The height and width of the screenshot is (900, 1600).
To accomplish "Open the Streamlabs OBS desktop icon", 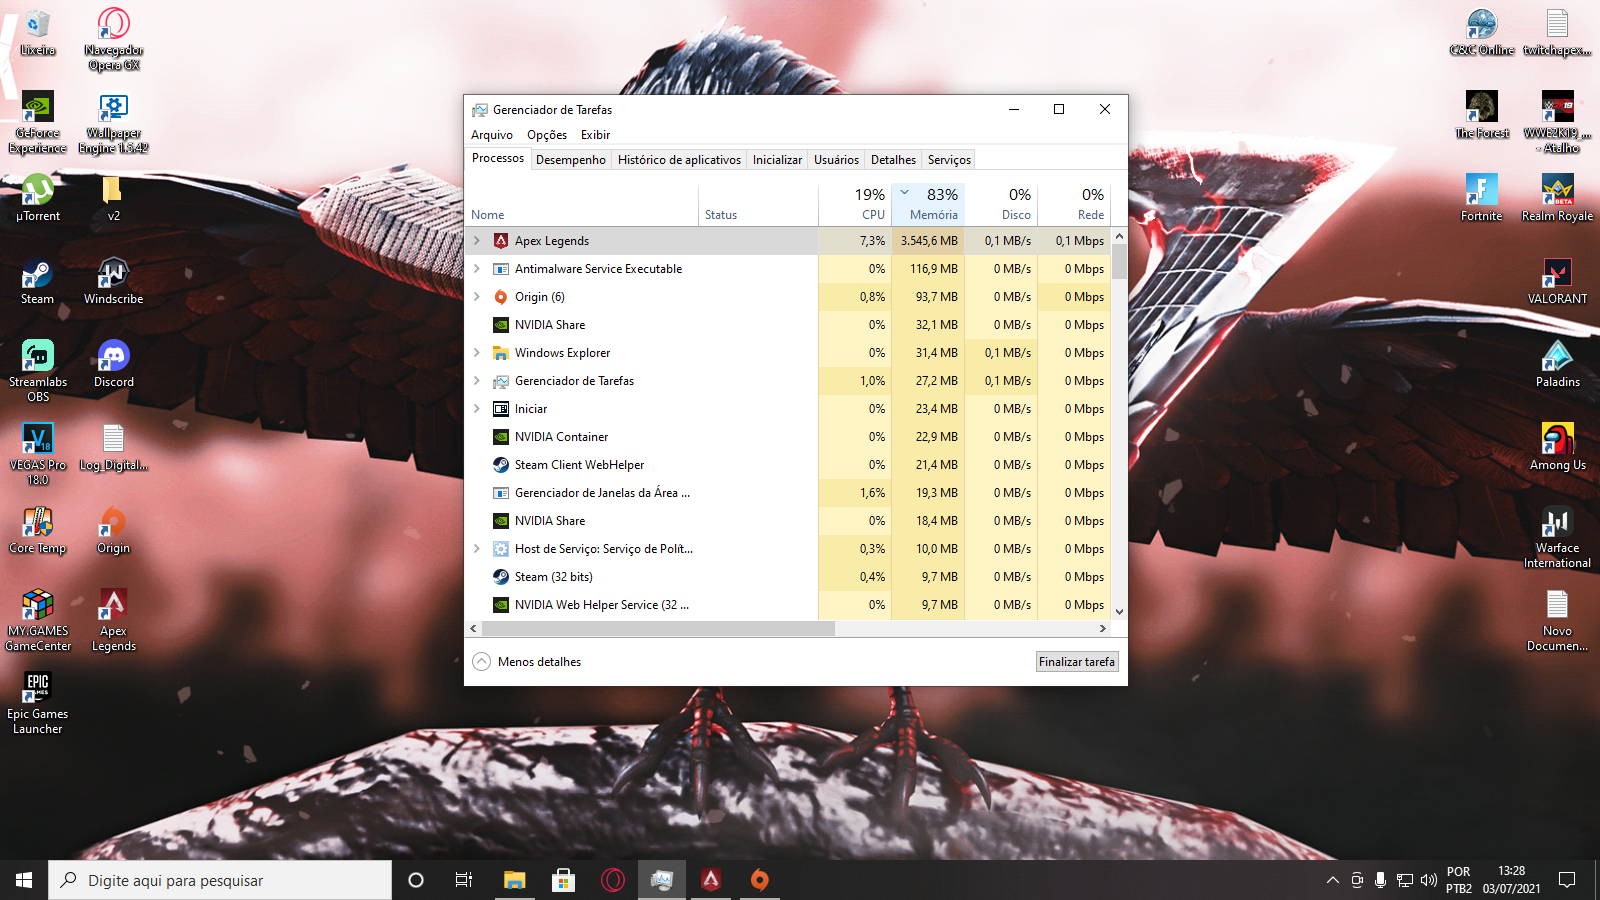I will (x=38, y=371).
